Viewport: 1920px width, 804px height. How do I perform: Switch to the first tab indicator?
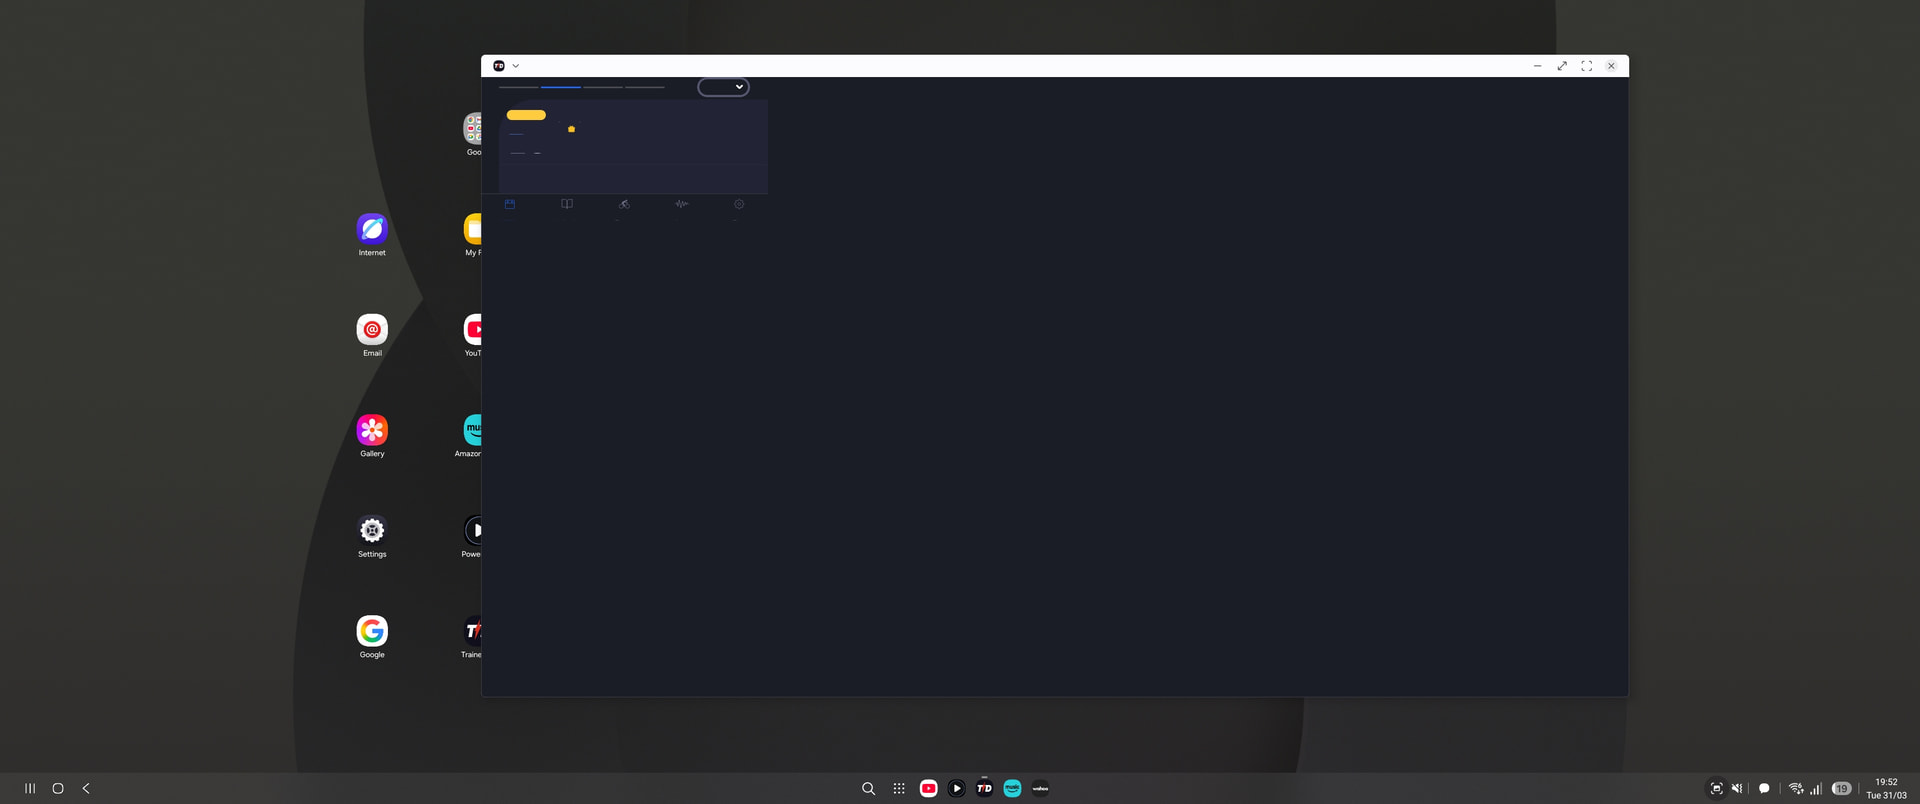click(x=518, y=87)
